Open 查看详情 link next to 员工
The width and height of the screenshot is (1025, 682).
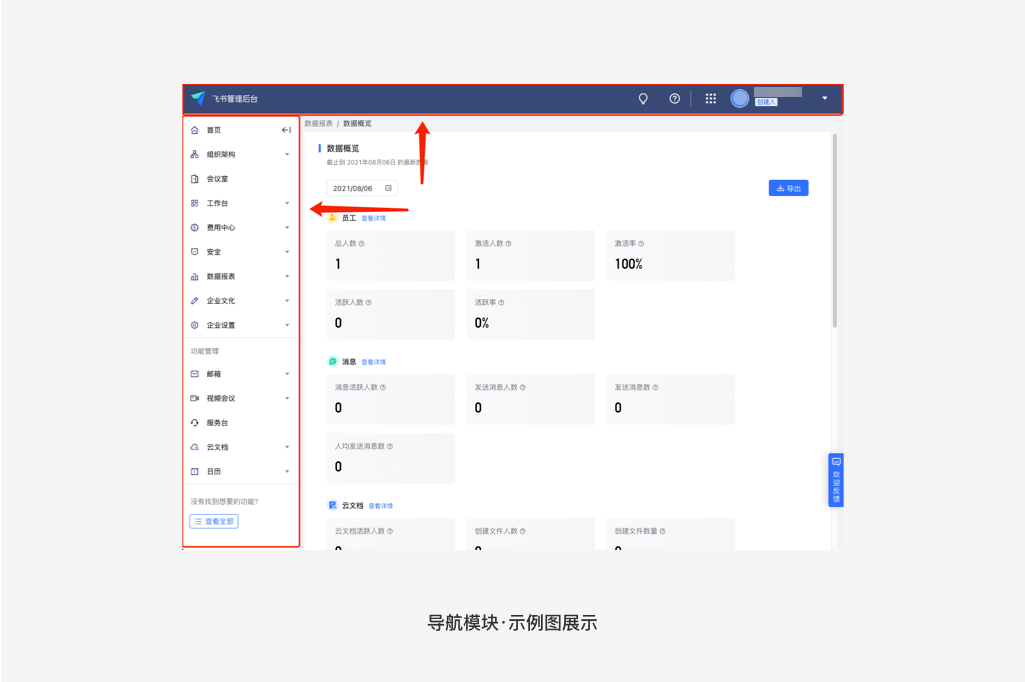pyautogui.click(x=373, y=218)
